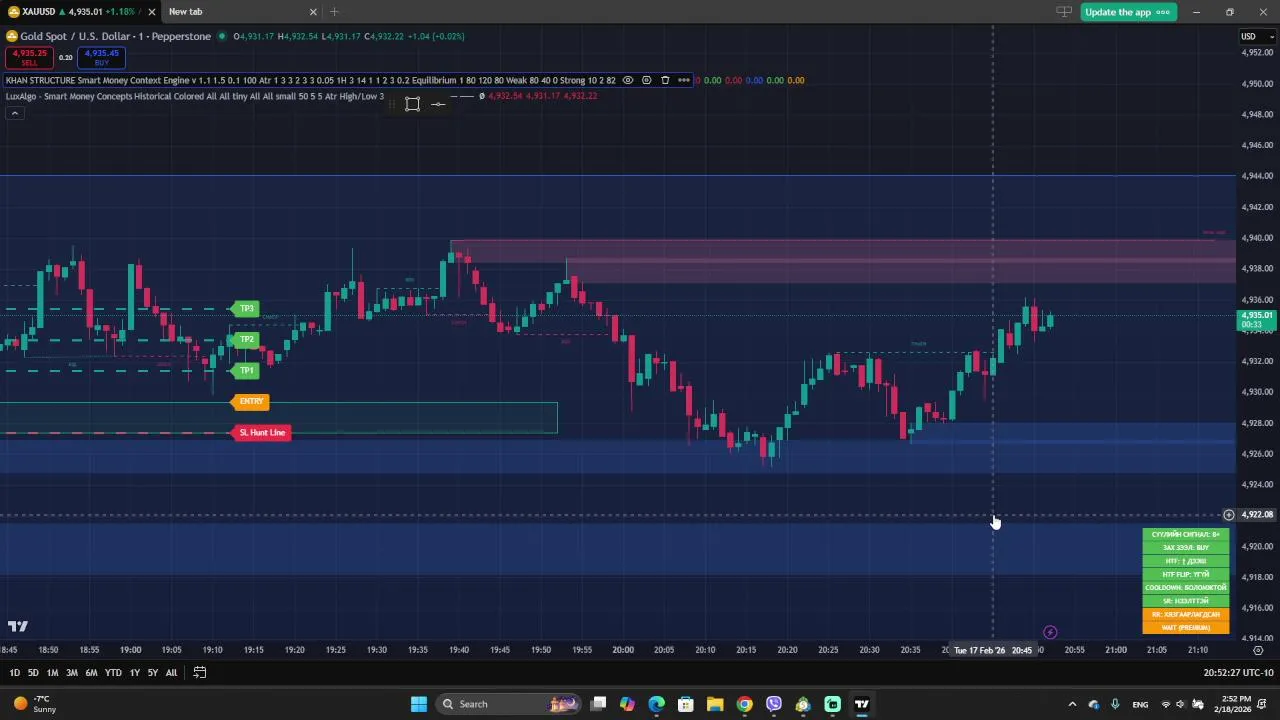Expand price scale options arrow beside USD
This screenshot has height=720, width=1280.
pyautogui.click(x=1271, y=36)
